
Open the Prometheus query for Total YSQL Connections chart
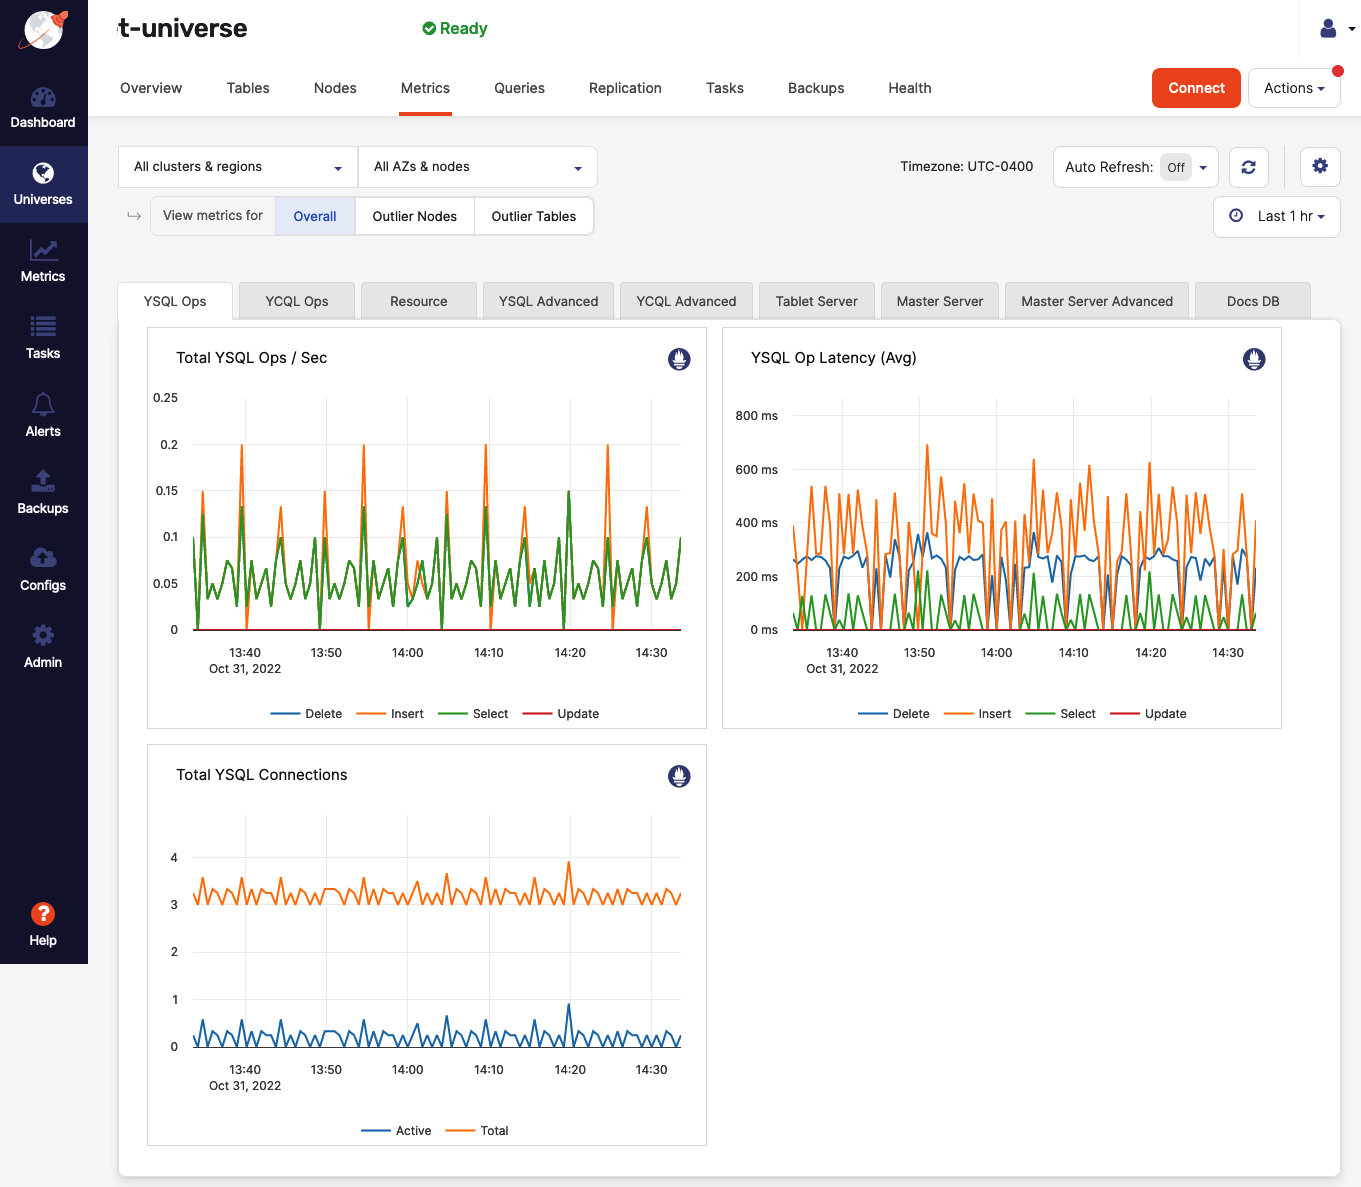click(679, 776)
